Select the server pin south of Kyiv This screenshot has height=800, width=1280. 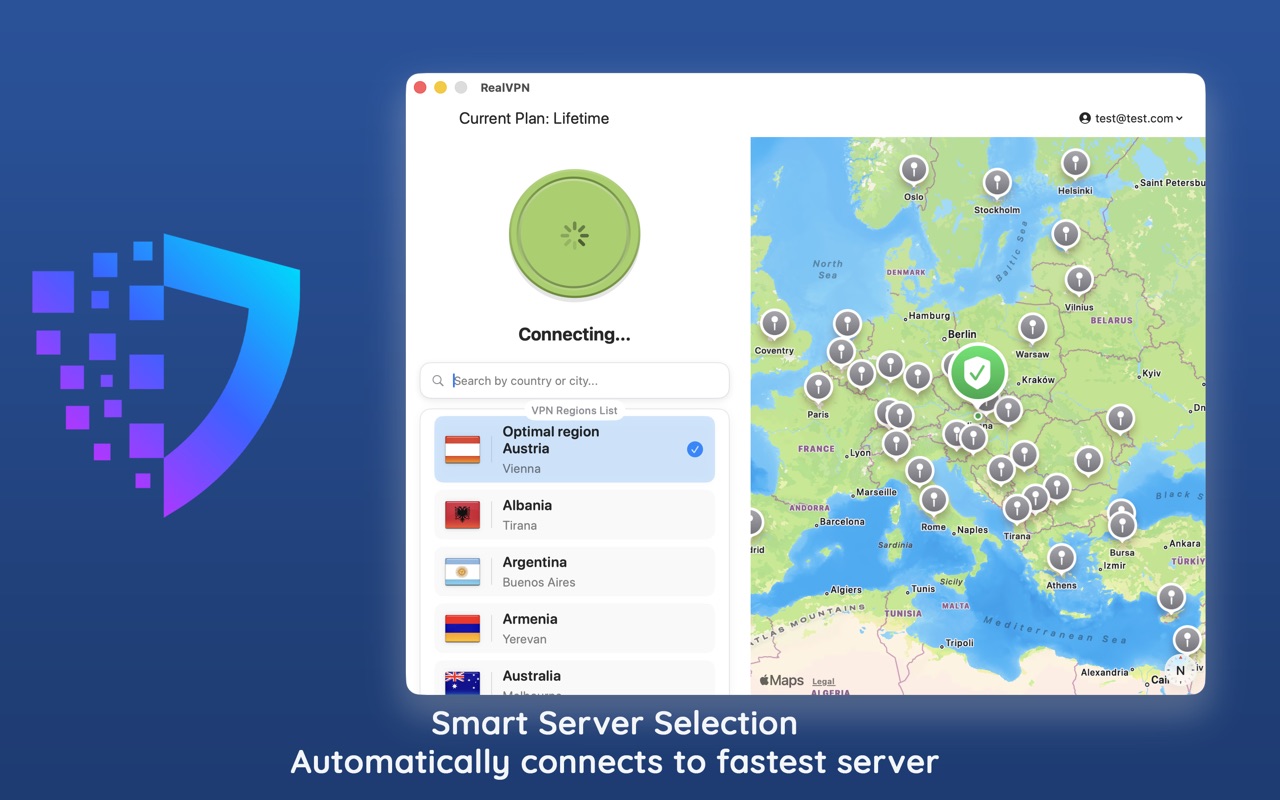tap(1120, 418)
